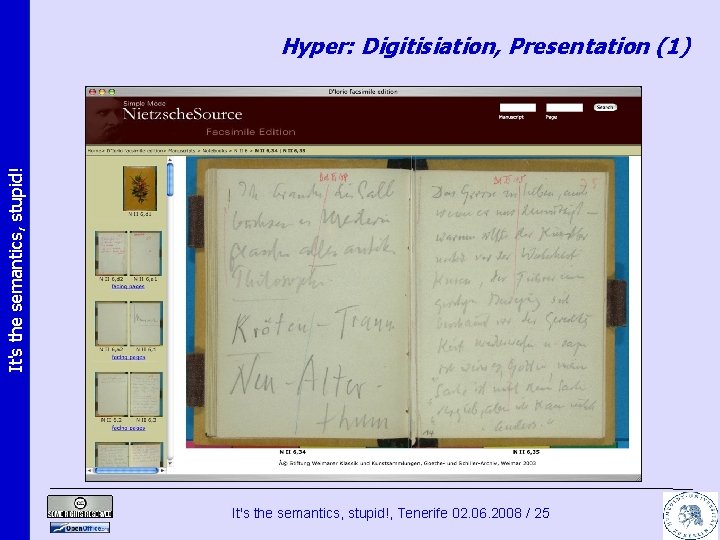Open the left thumbnail with red handwriting
Image resolution: width=720 pixels, height=540 pixels.
(111, 253)
